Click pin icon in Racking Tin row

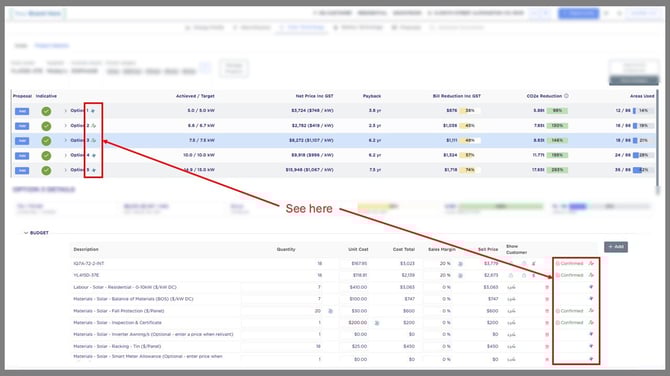591,346
